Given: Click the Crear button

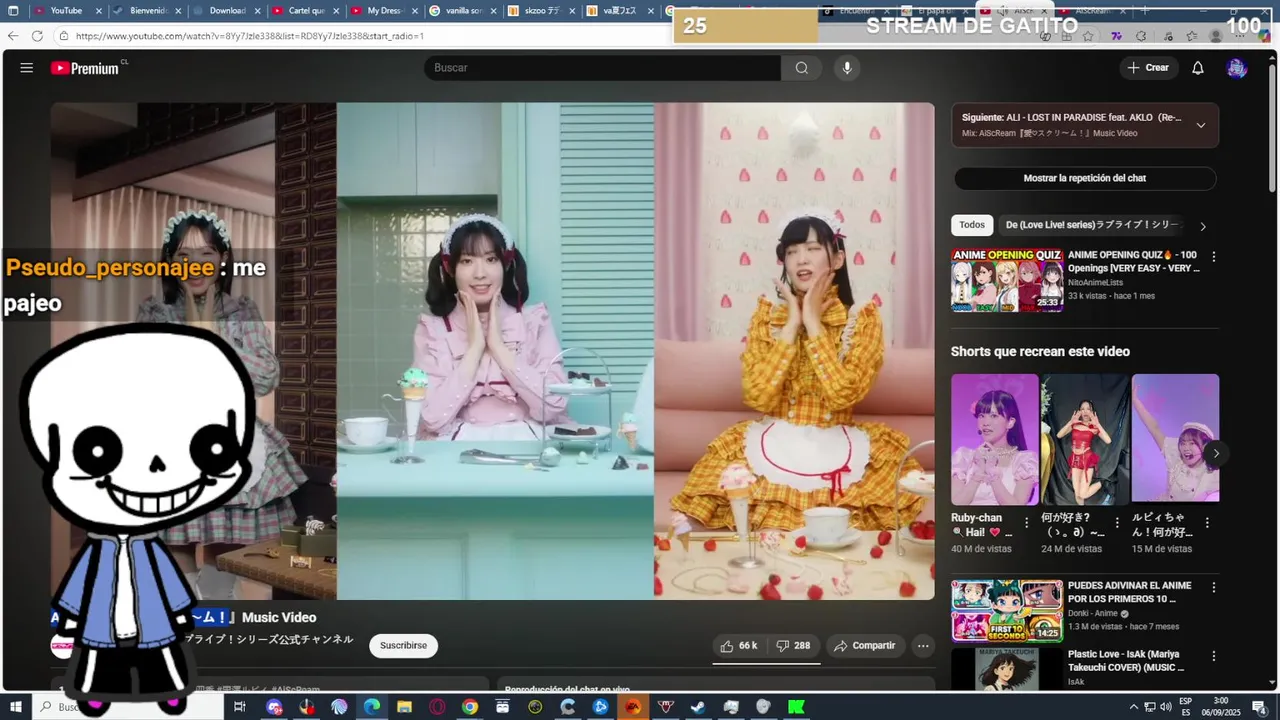Looking at the screenshot, I should coord(1148,68).
